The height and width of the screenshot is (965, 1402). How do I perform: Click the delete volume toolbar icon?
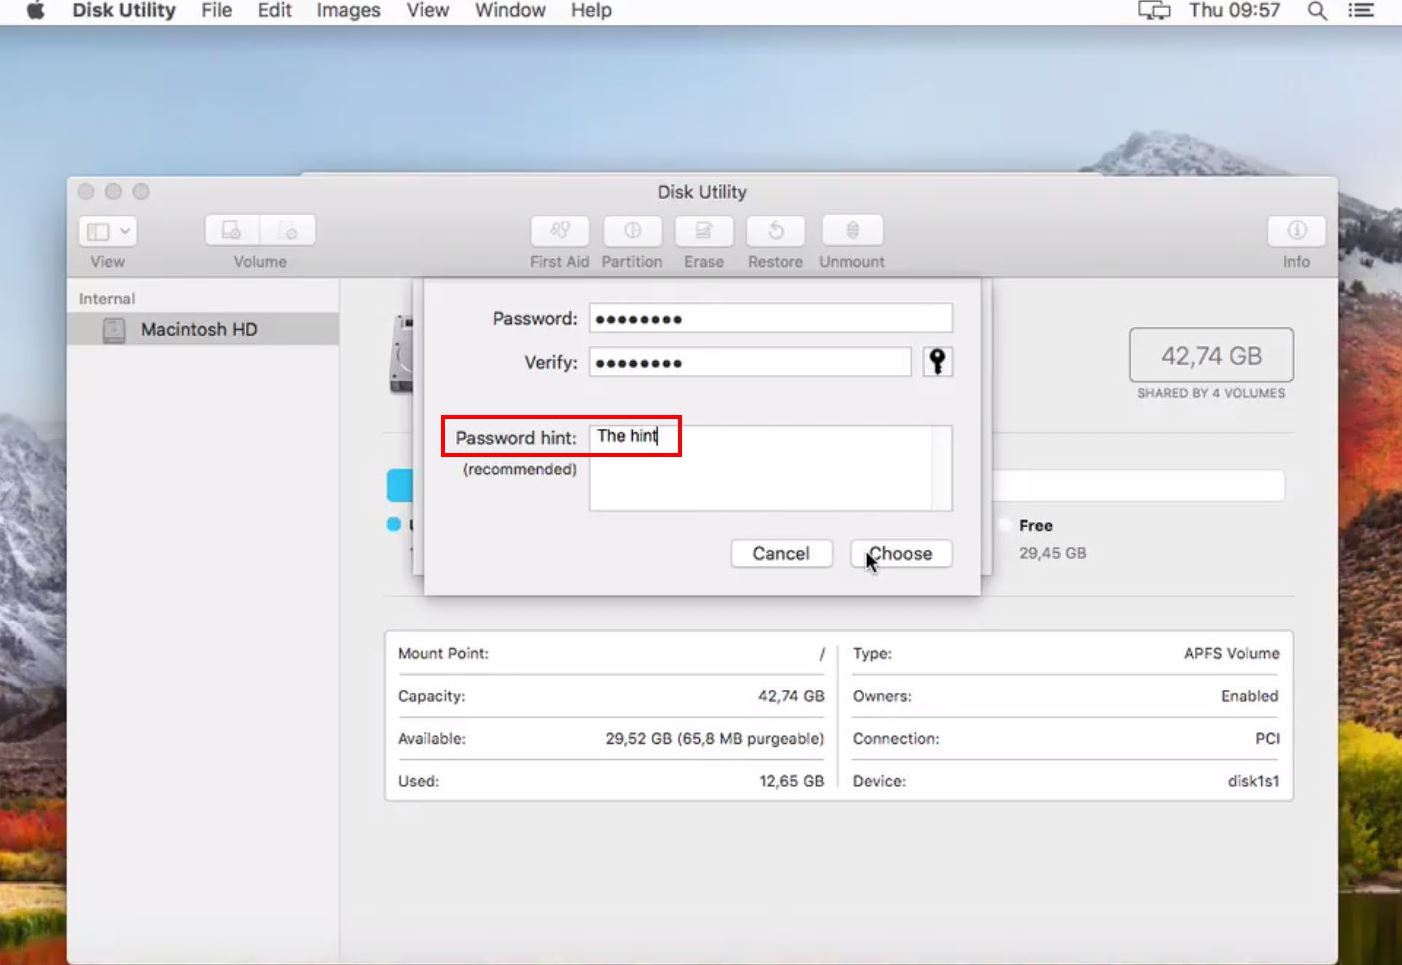(289, 231)
